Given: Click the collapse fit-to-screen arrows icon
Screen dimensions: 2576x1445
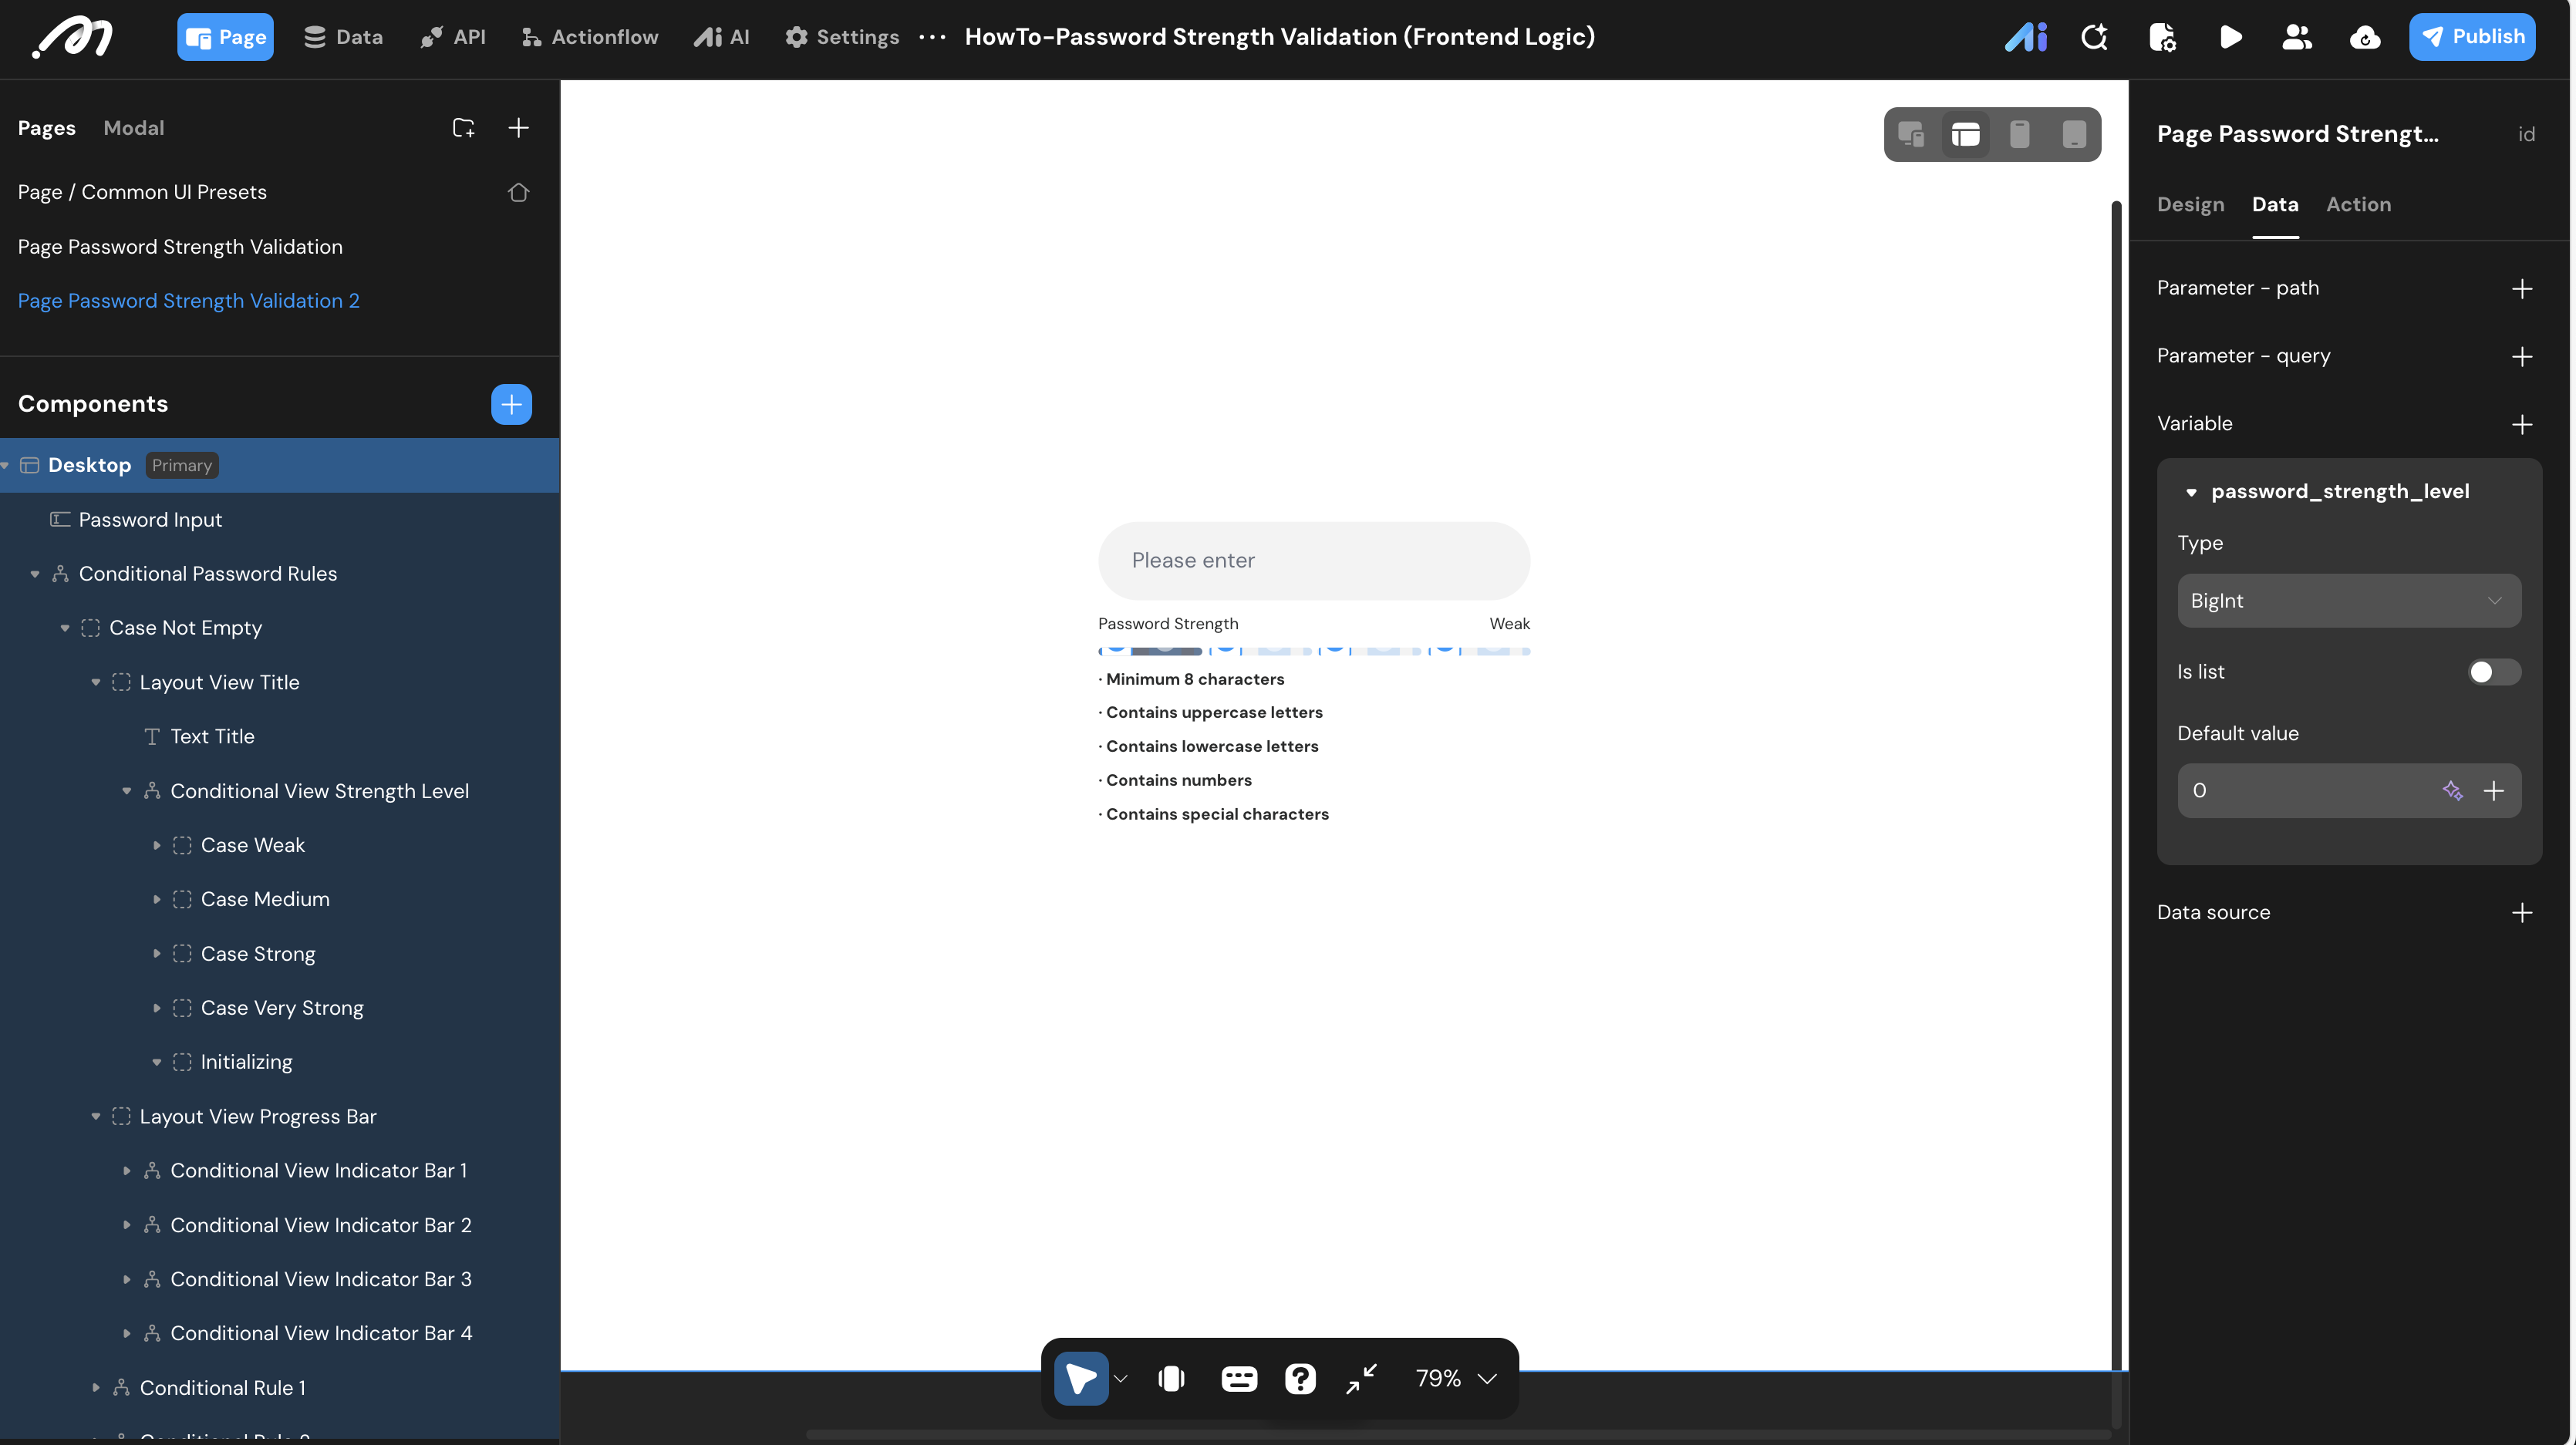Looking at the screenshot, I should tap(1361, 1379).
